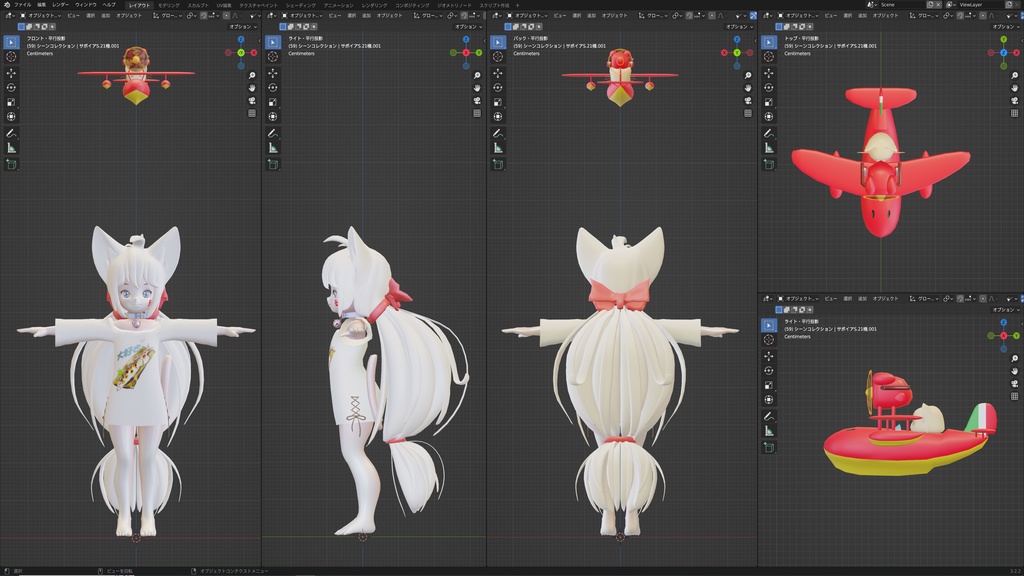Click the pan hand gizmo in Top viewport
The width and height of the screenshot is (1024, 576).
1014,88
